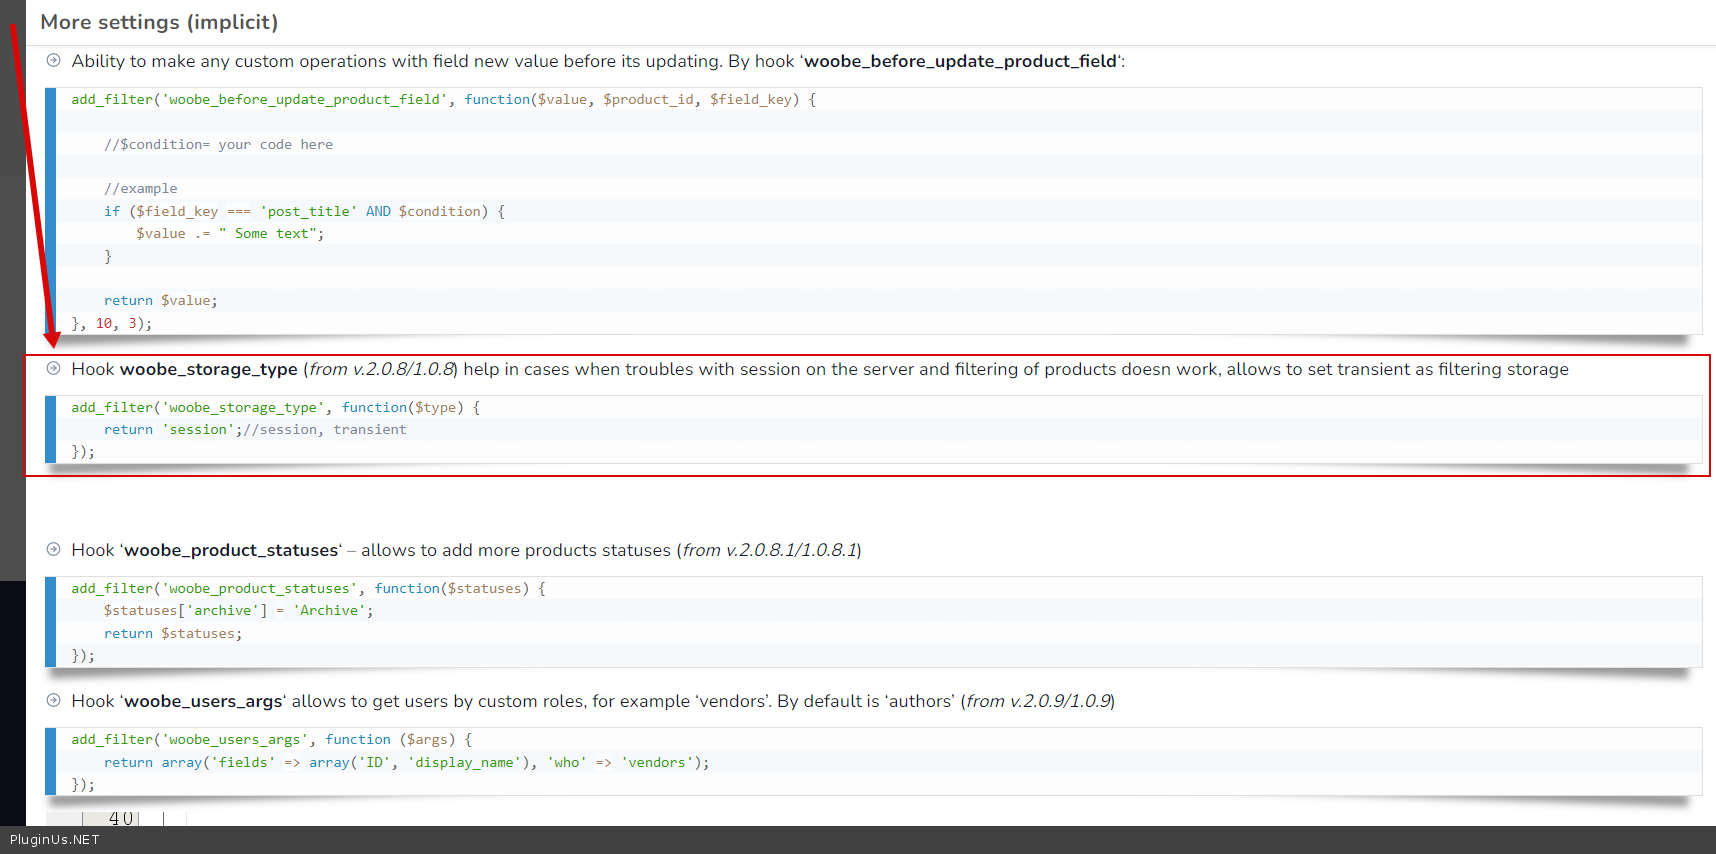The height and width of the screenshot is (854, 1716).
Task: Click the add_filter('woobe_users_args' code line
Action: (x=271, y=739)
